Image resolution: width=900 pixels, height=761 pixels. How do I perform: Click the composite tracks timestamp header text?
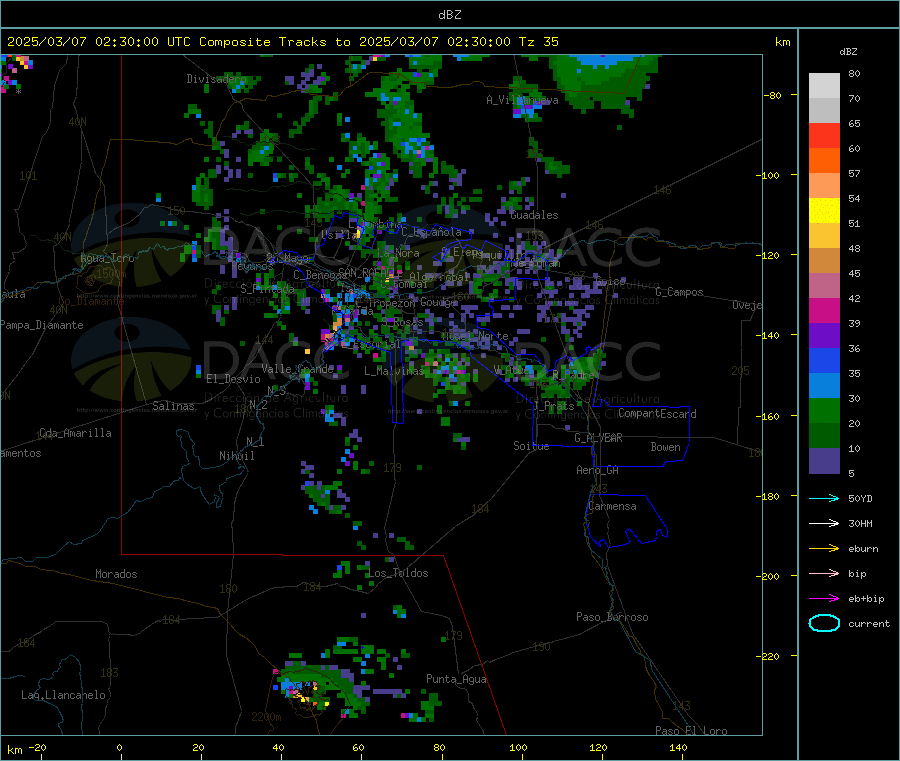282,42
